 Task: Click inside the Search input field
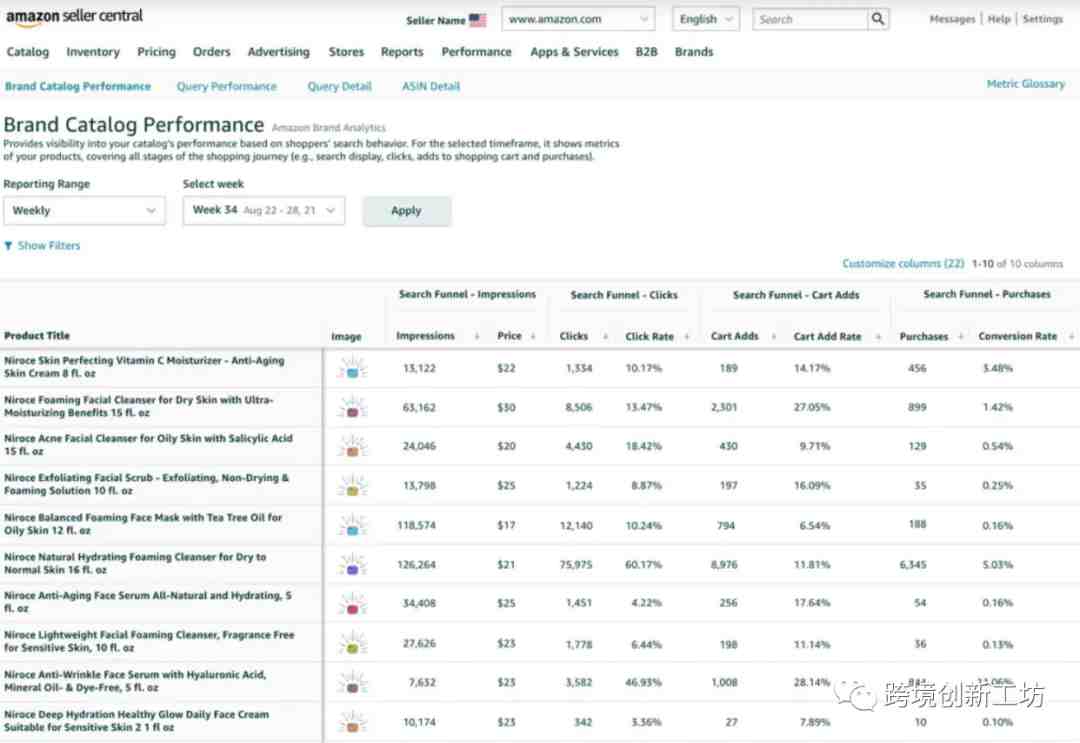coord(810,19)
